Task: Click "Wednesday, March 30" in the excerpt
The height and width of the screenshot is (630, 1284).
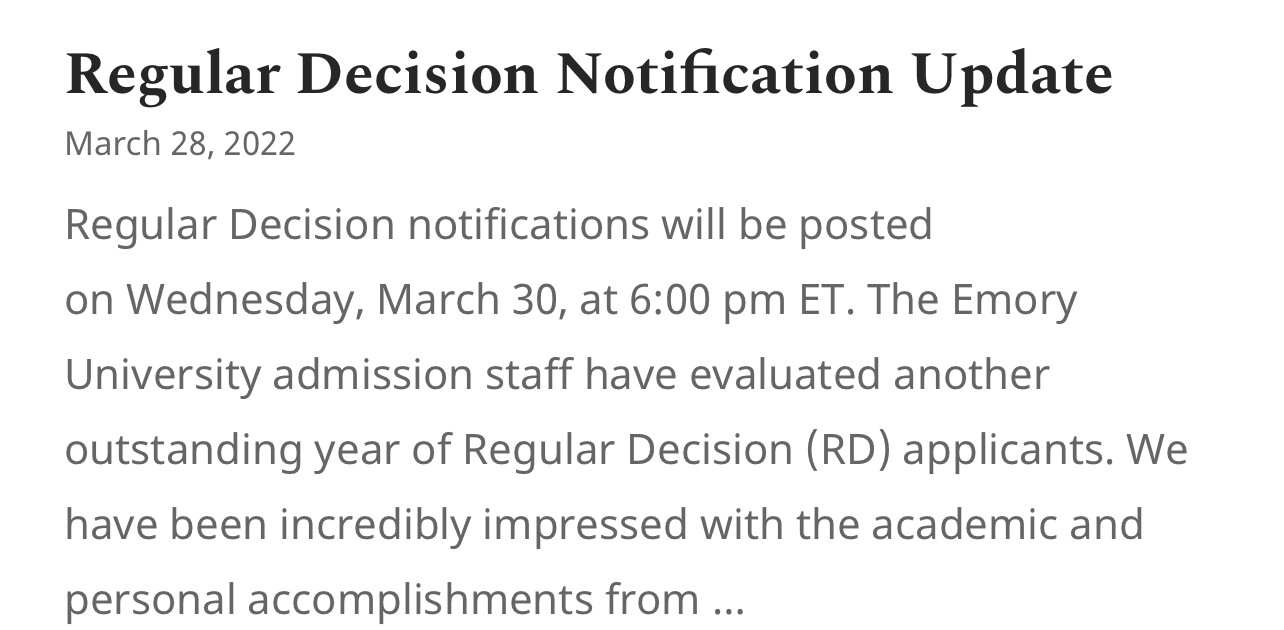Action: coord(341,301)
